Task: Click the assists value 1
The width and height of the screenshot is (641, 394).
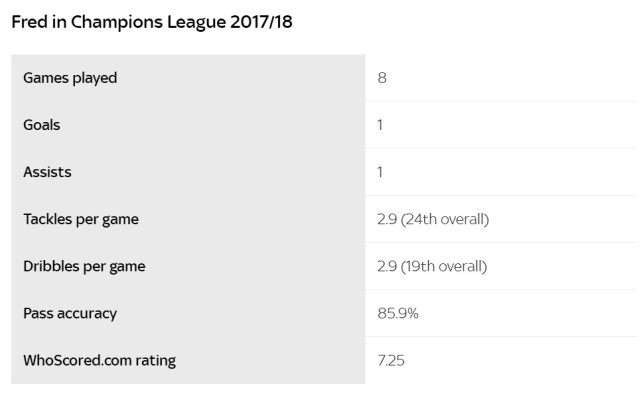Action: click(380, 172)
